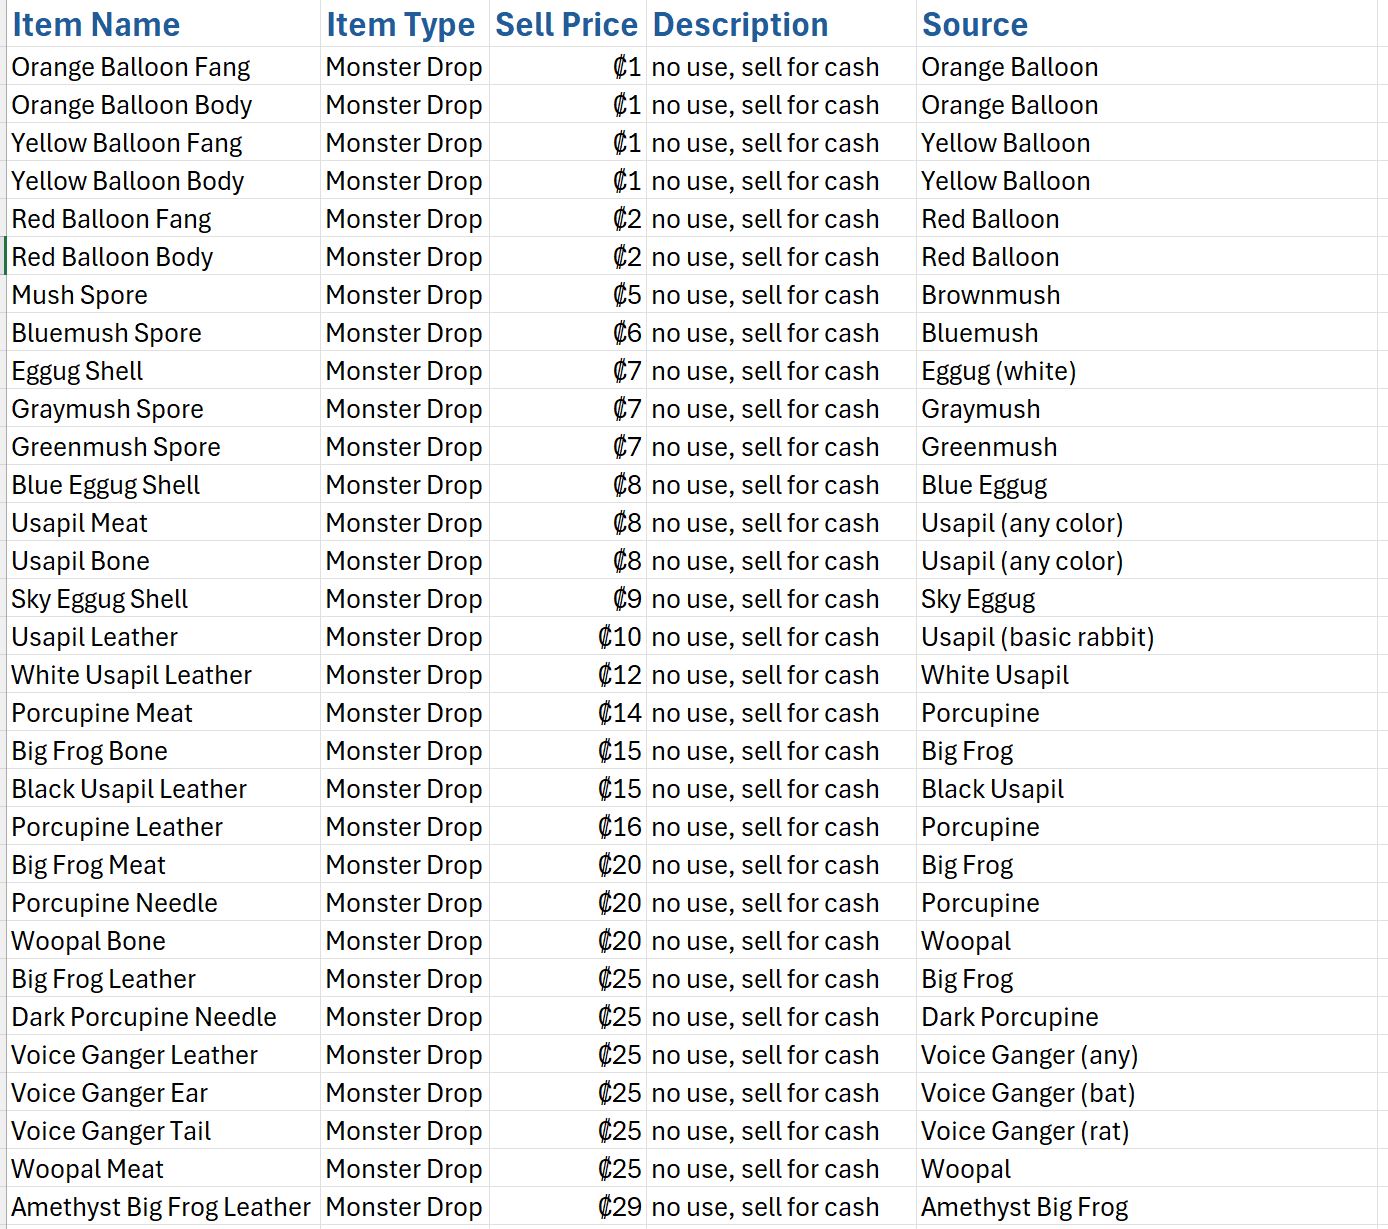Screen dimensions: 1388x1229
Task: Select the Amethyst Big Frog Leather cell
Action: click(x=163, y=1207)
